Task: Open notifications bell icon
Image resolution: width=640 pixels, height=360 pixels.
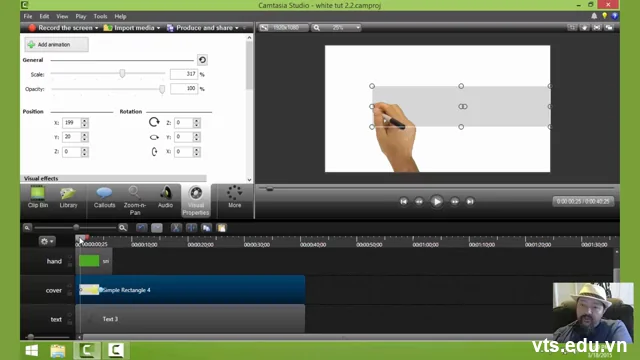Action: 594,16
